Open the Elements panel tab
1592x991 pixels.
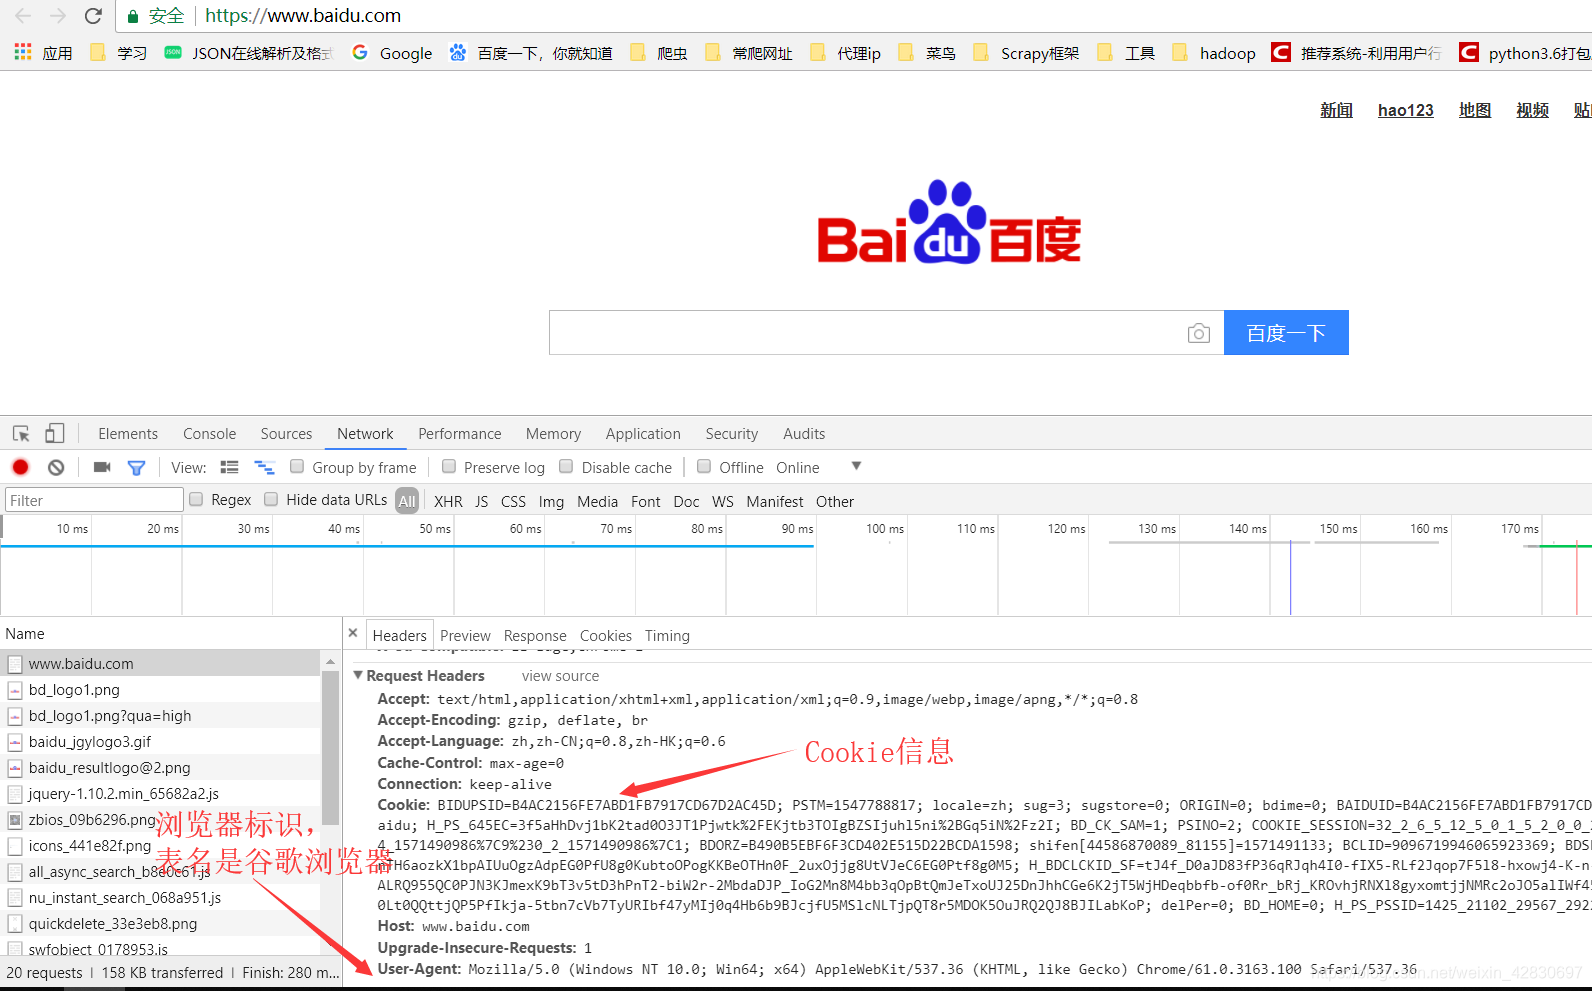pyautogui.click(x=128, y=433)
